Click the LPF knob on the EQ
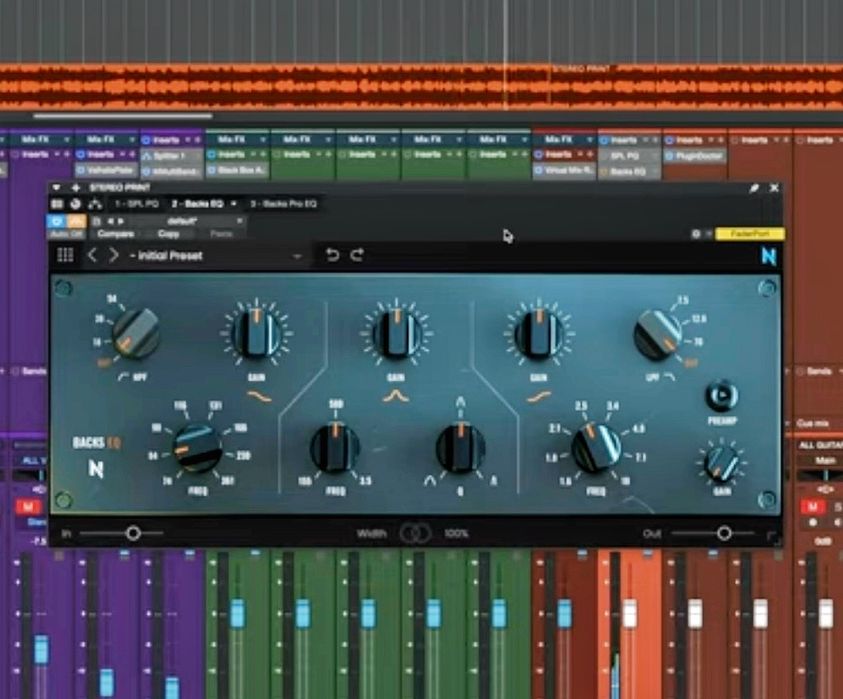 tap(658, 335)
